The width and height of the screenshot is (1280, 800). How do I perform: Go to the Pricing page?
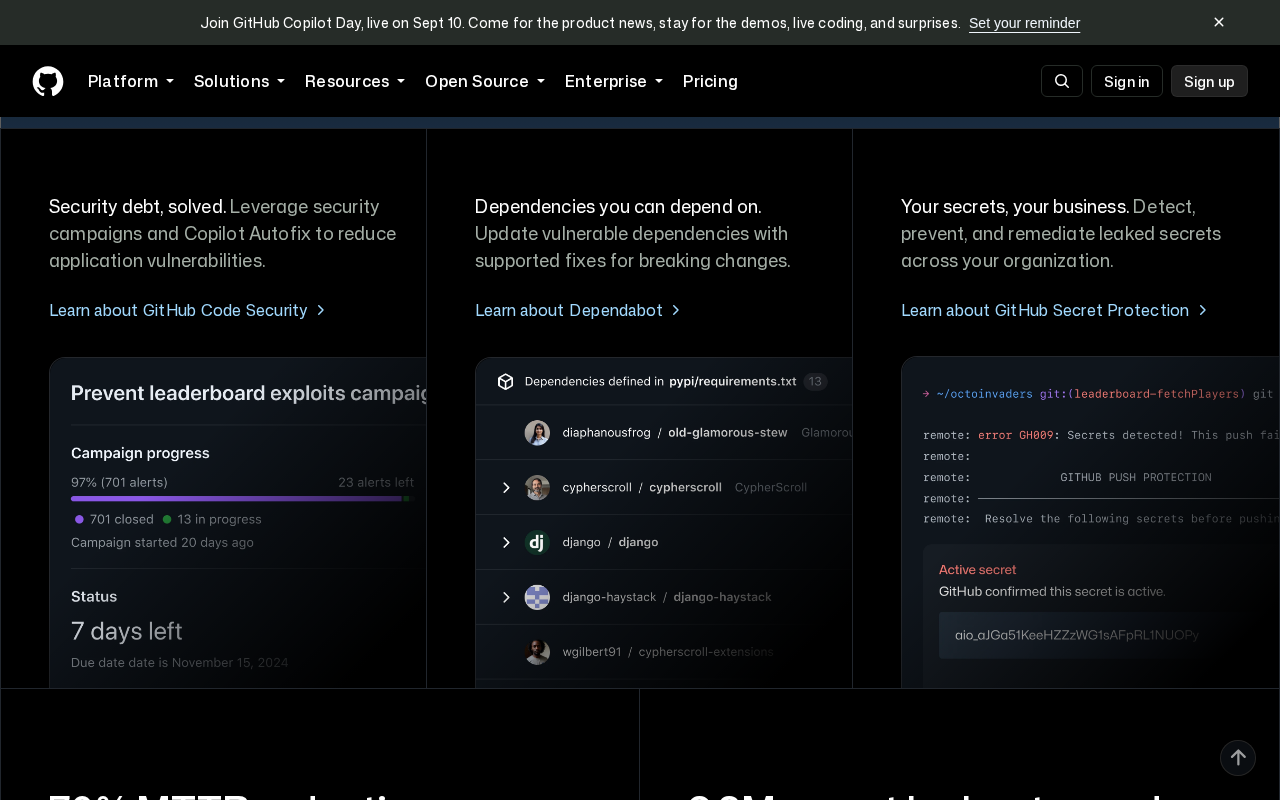point(710,81)
